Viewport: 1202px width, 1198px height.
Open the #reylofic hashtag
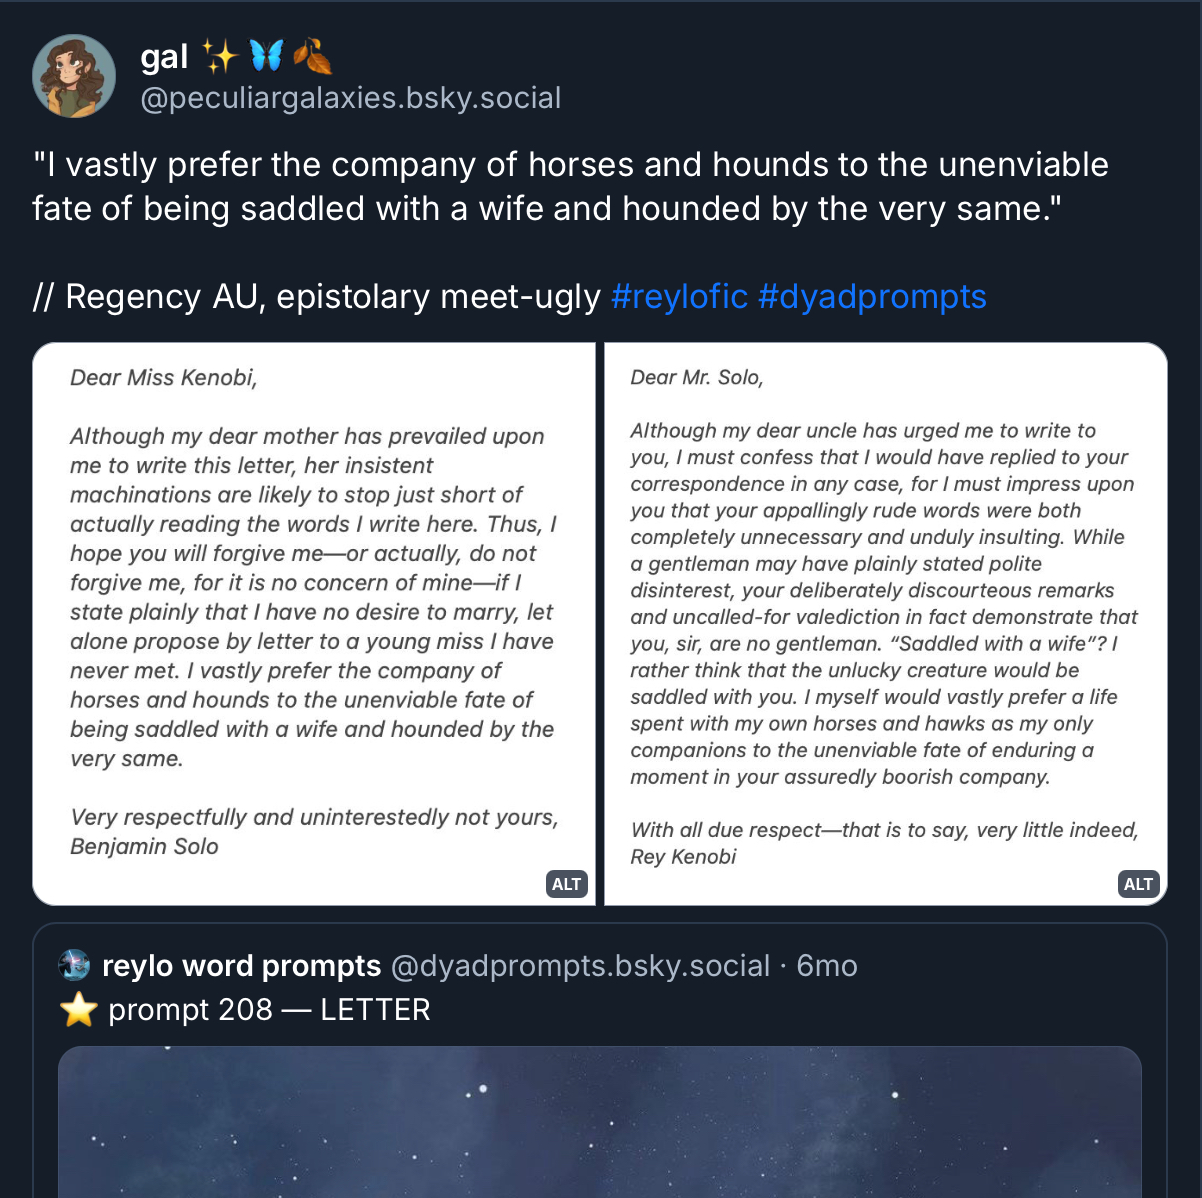pyautogui.click(x=679, y=297)
